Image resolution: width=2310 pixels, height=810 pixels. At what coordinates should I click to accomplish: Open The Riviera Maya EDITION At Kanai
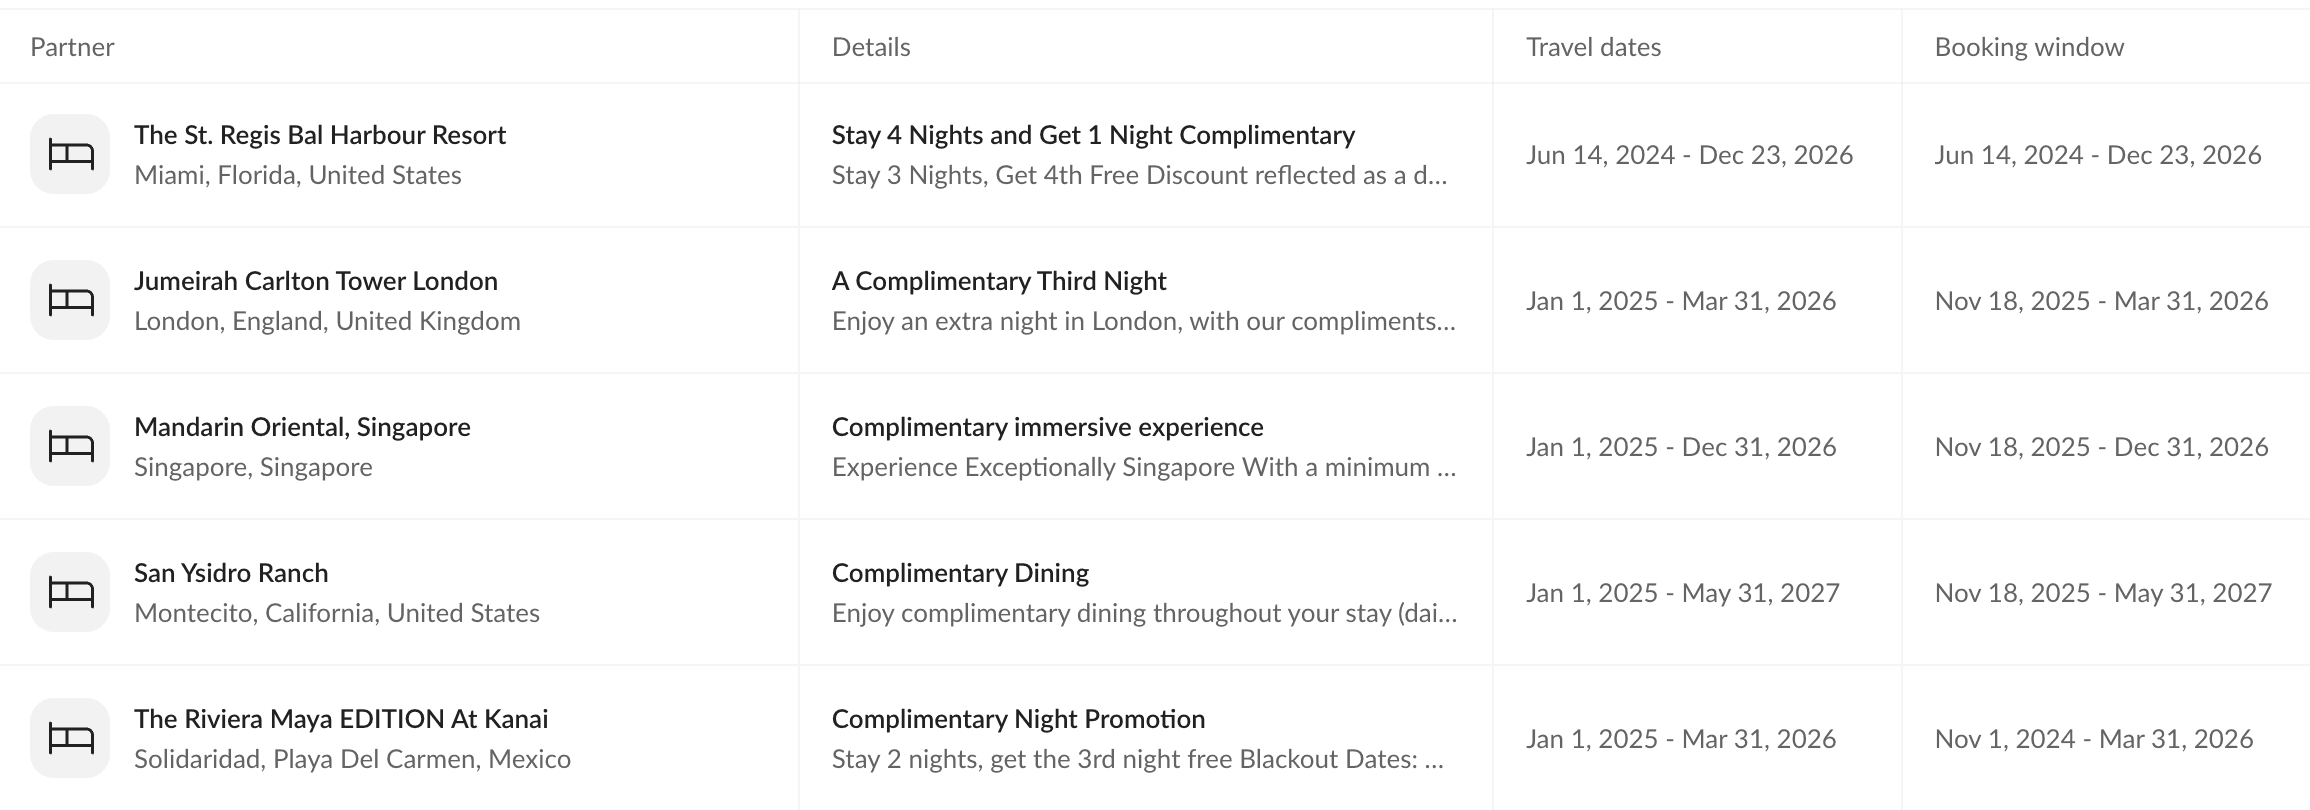(342, 718)
